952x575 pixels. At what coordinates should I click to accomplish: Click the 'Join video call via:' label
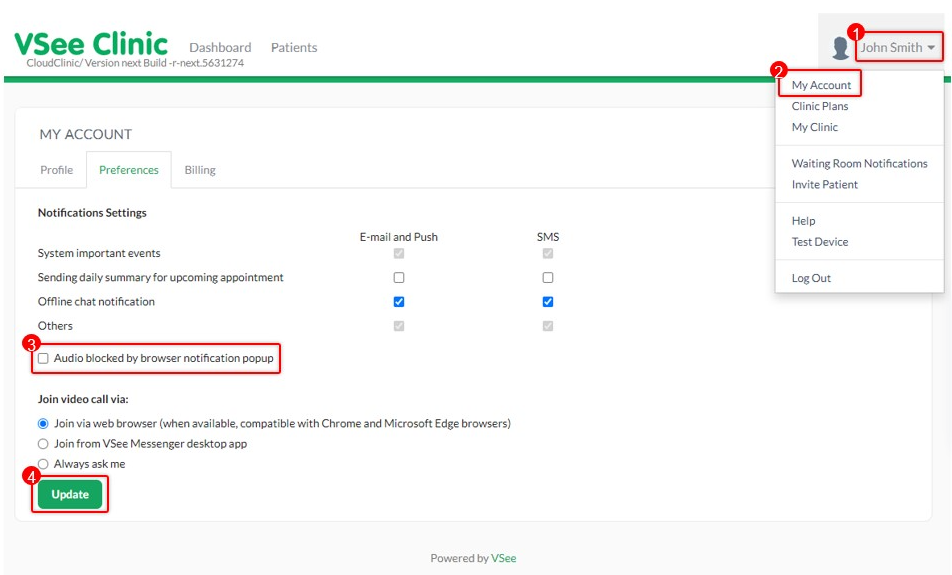tap(83, 399)
